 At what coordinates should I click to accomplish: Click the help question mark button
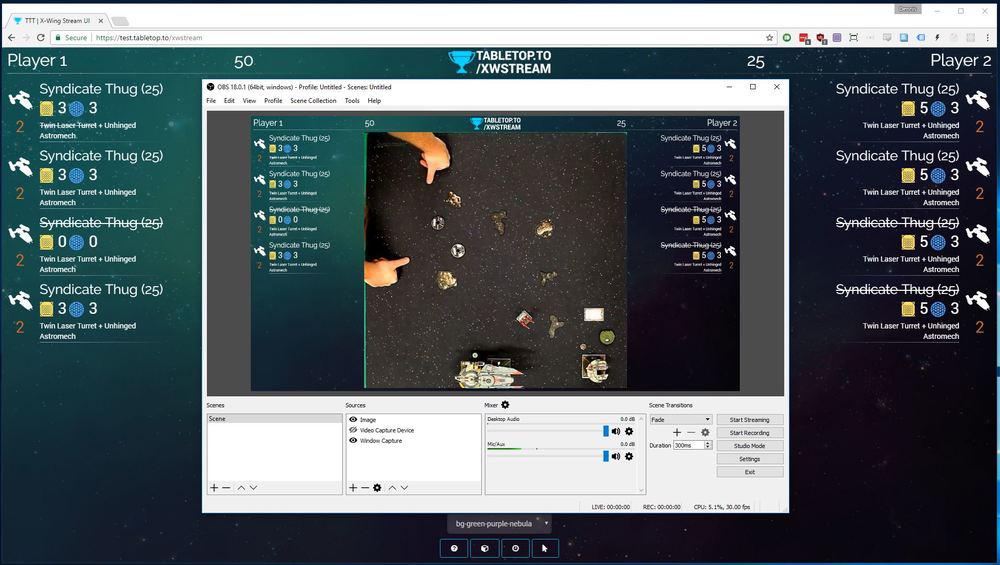point(454,548)
